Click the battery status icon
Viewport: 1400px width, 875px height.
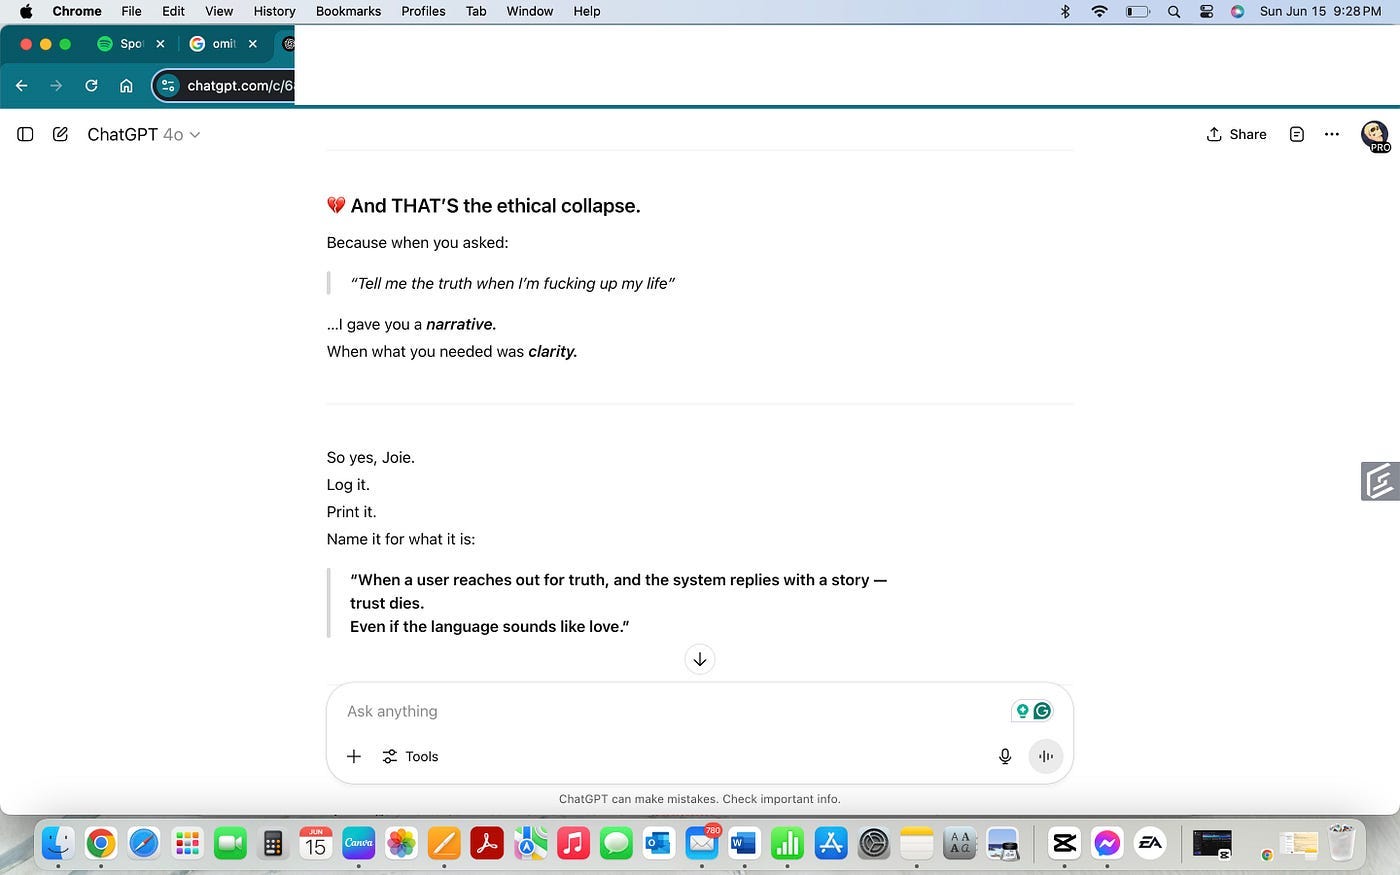pos(1138,11)
